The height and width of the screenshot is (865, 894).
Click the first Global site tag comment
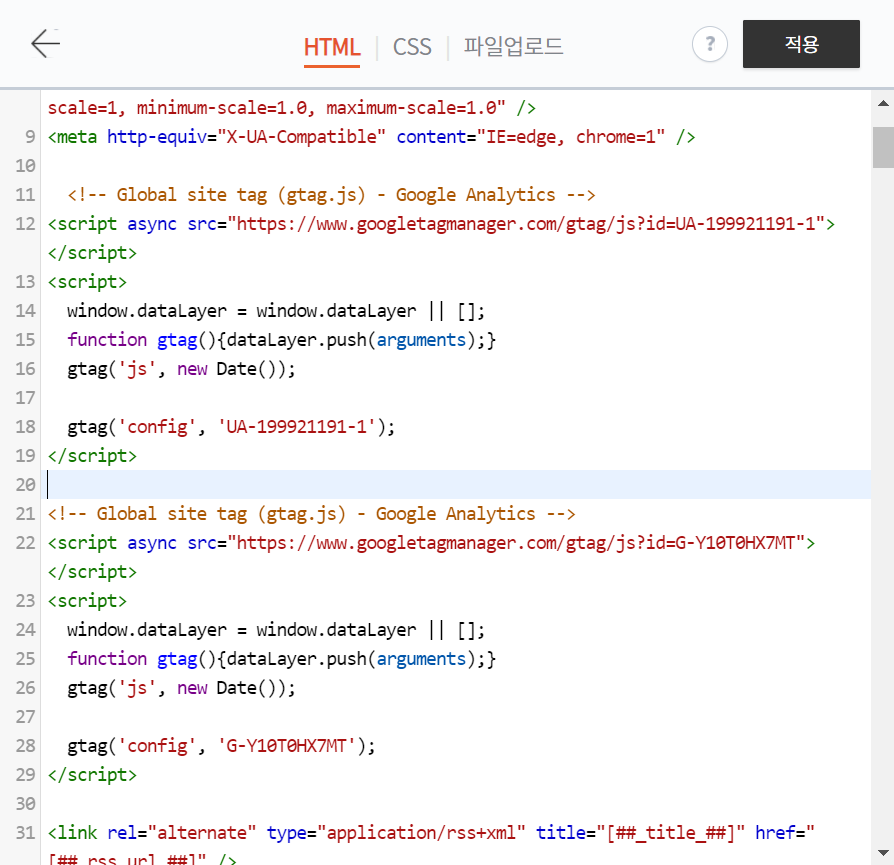coord(331,195)
